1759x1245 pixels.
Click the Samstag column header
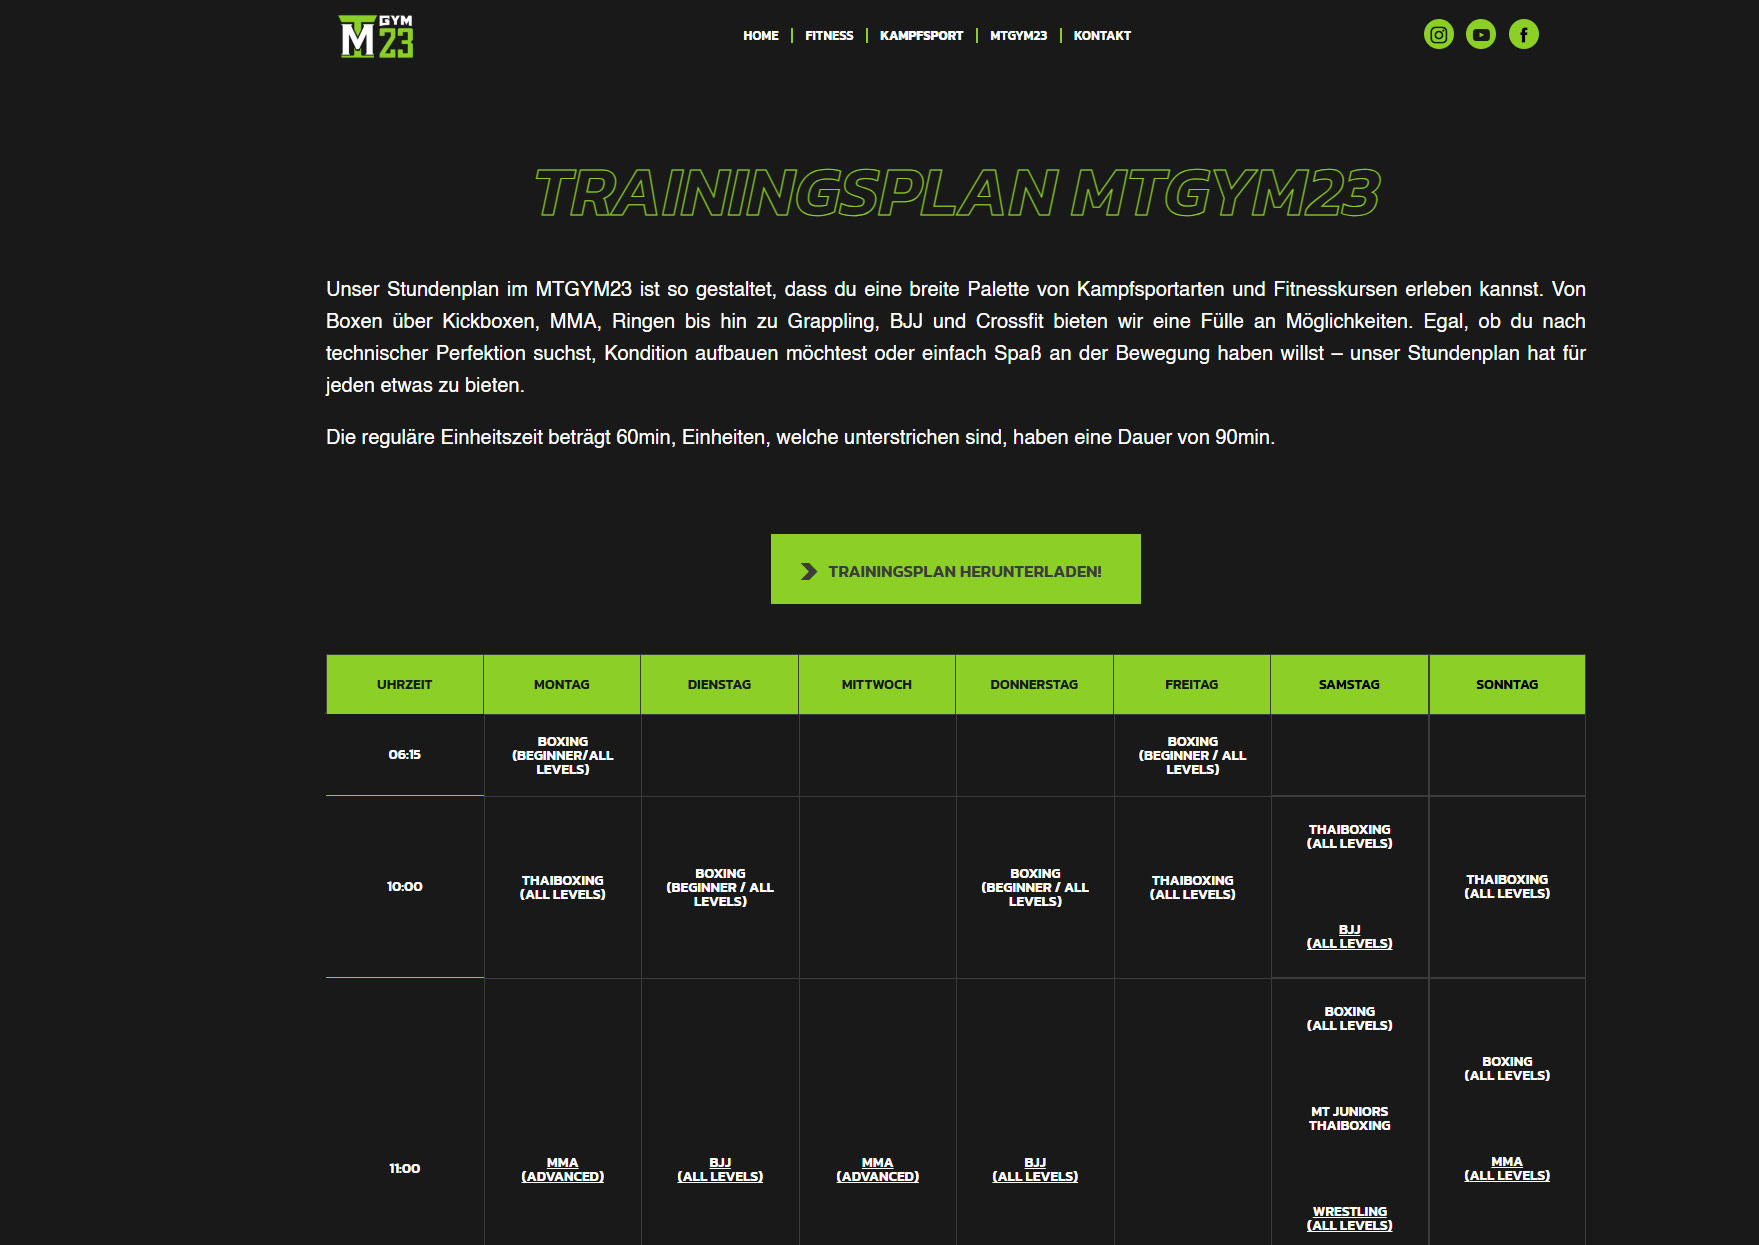tap(1349, 684)
